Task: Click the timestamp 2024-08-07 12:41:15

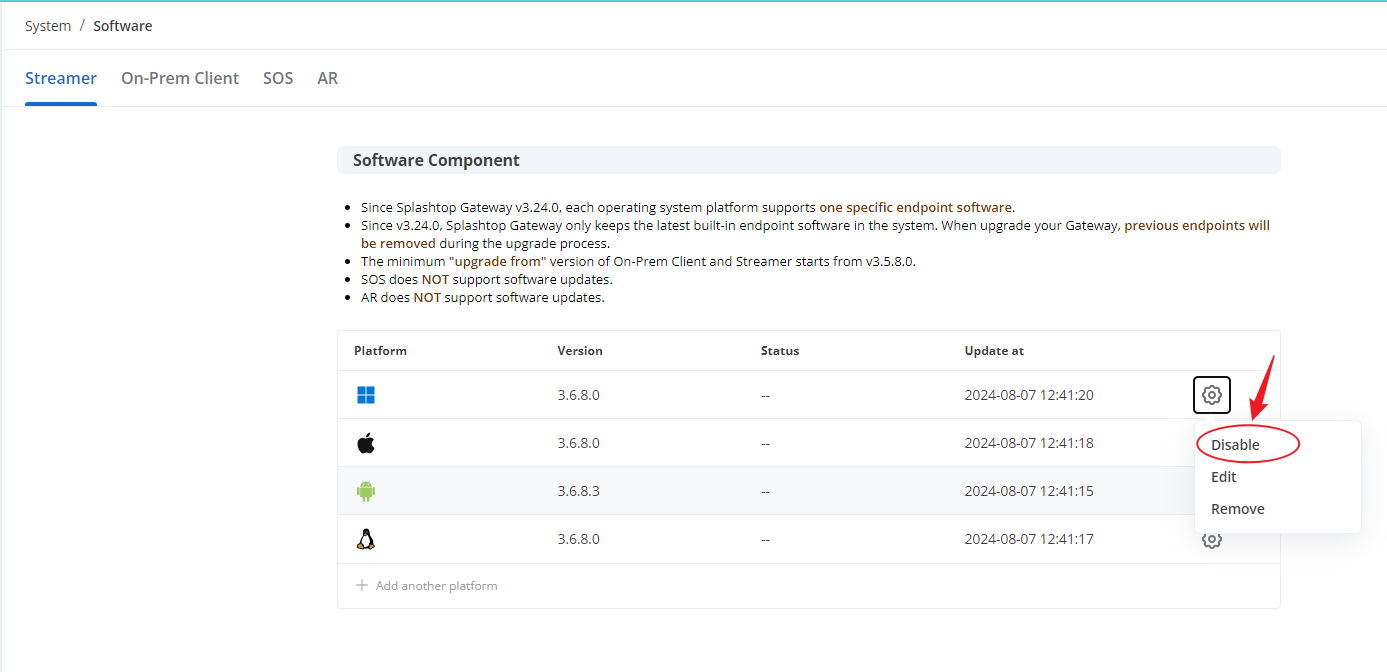Action: coord(1029,491)
